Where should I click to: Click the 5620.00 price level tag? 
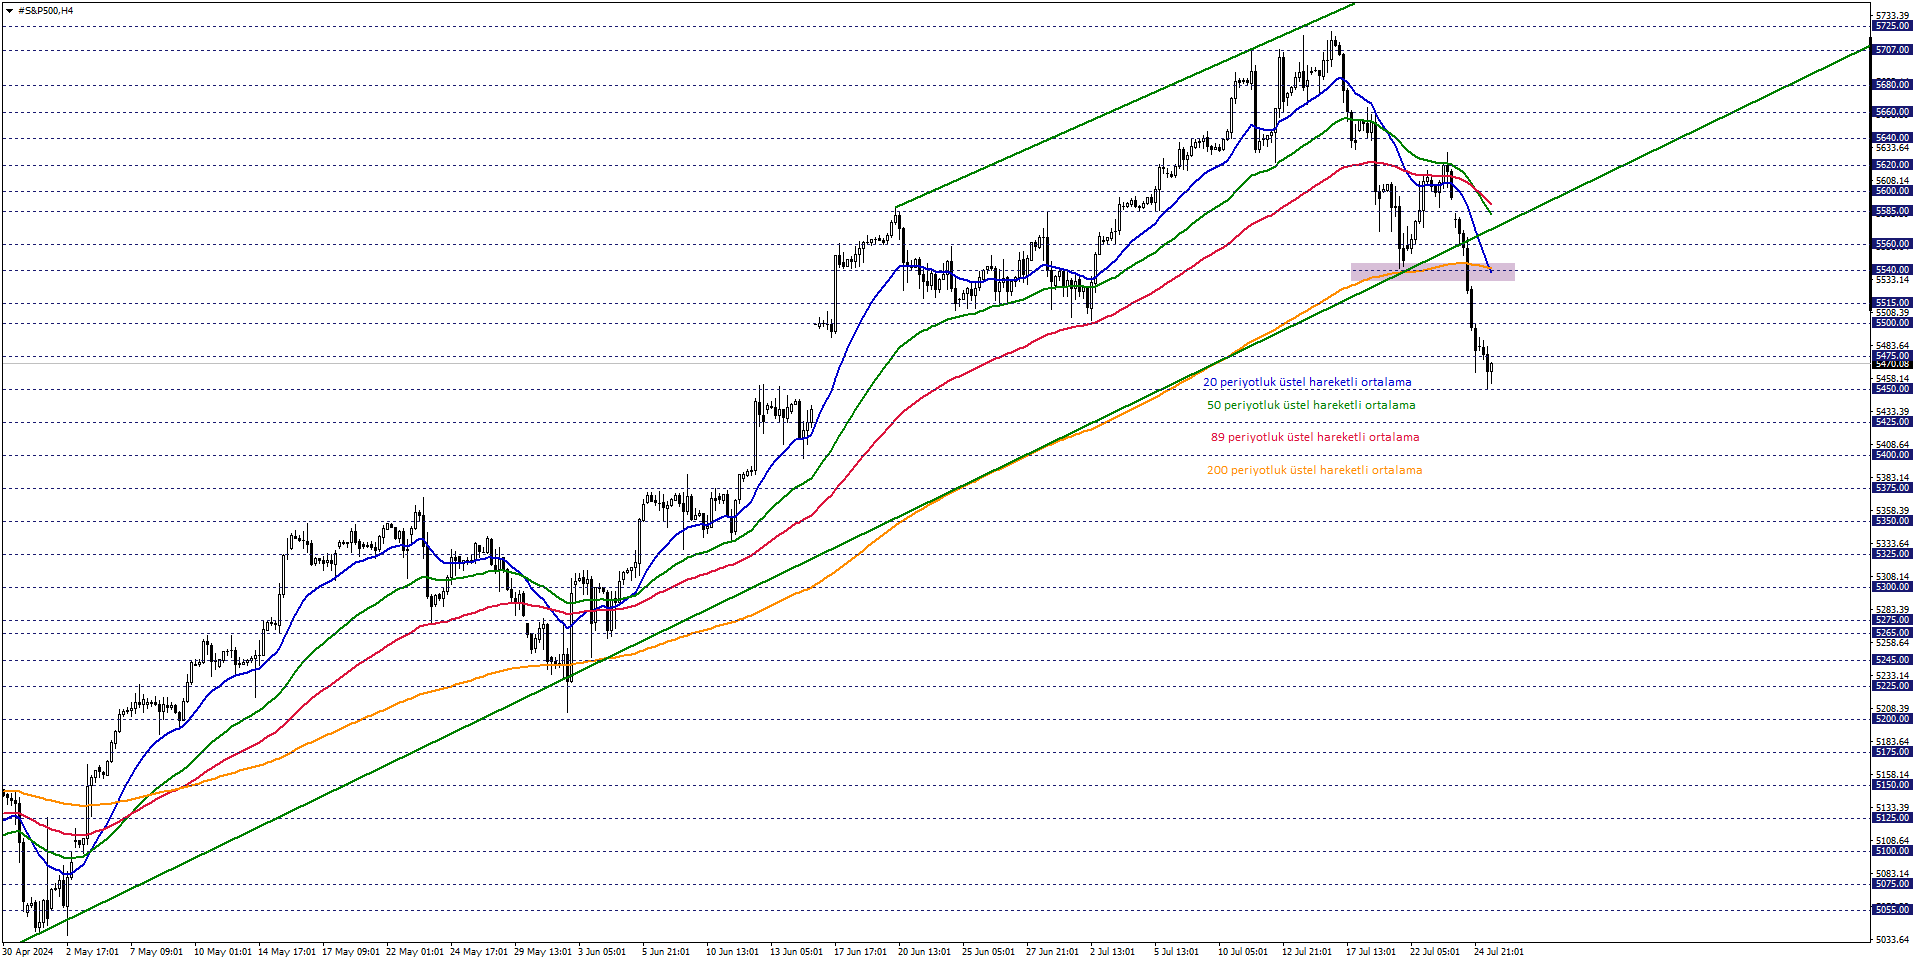1892,165
